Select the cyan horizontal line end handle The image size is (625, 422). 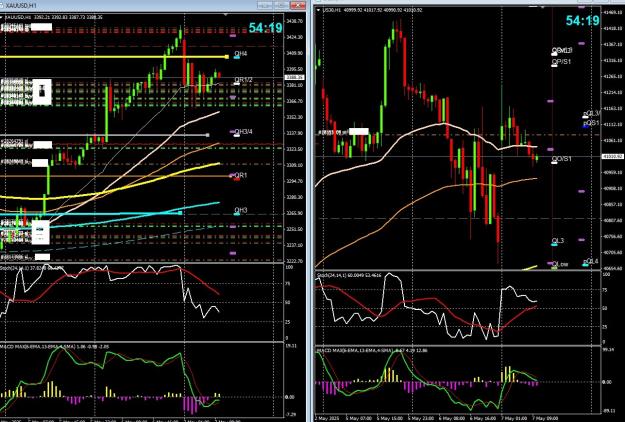180,213
